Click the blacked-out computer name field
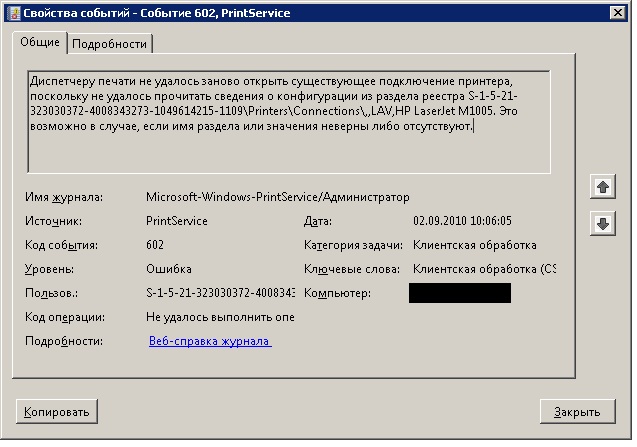 [460, 293]
